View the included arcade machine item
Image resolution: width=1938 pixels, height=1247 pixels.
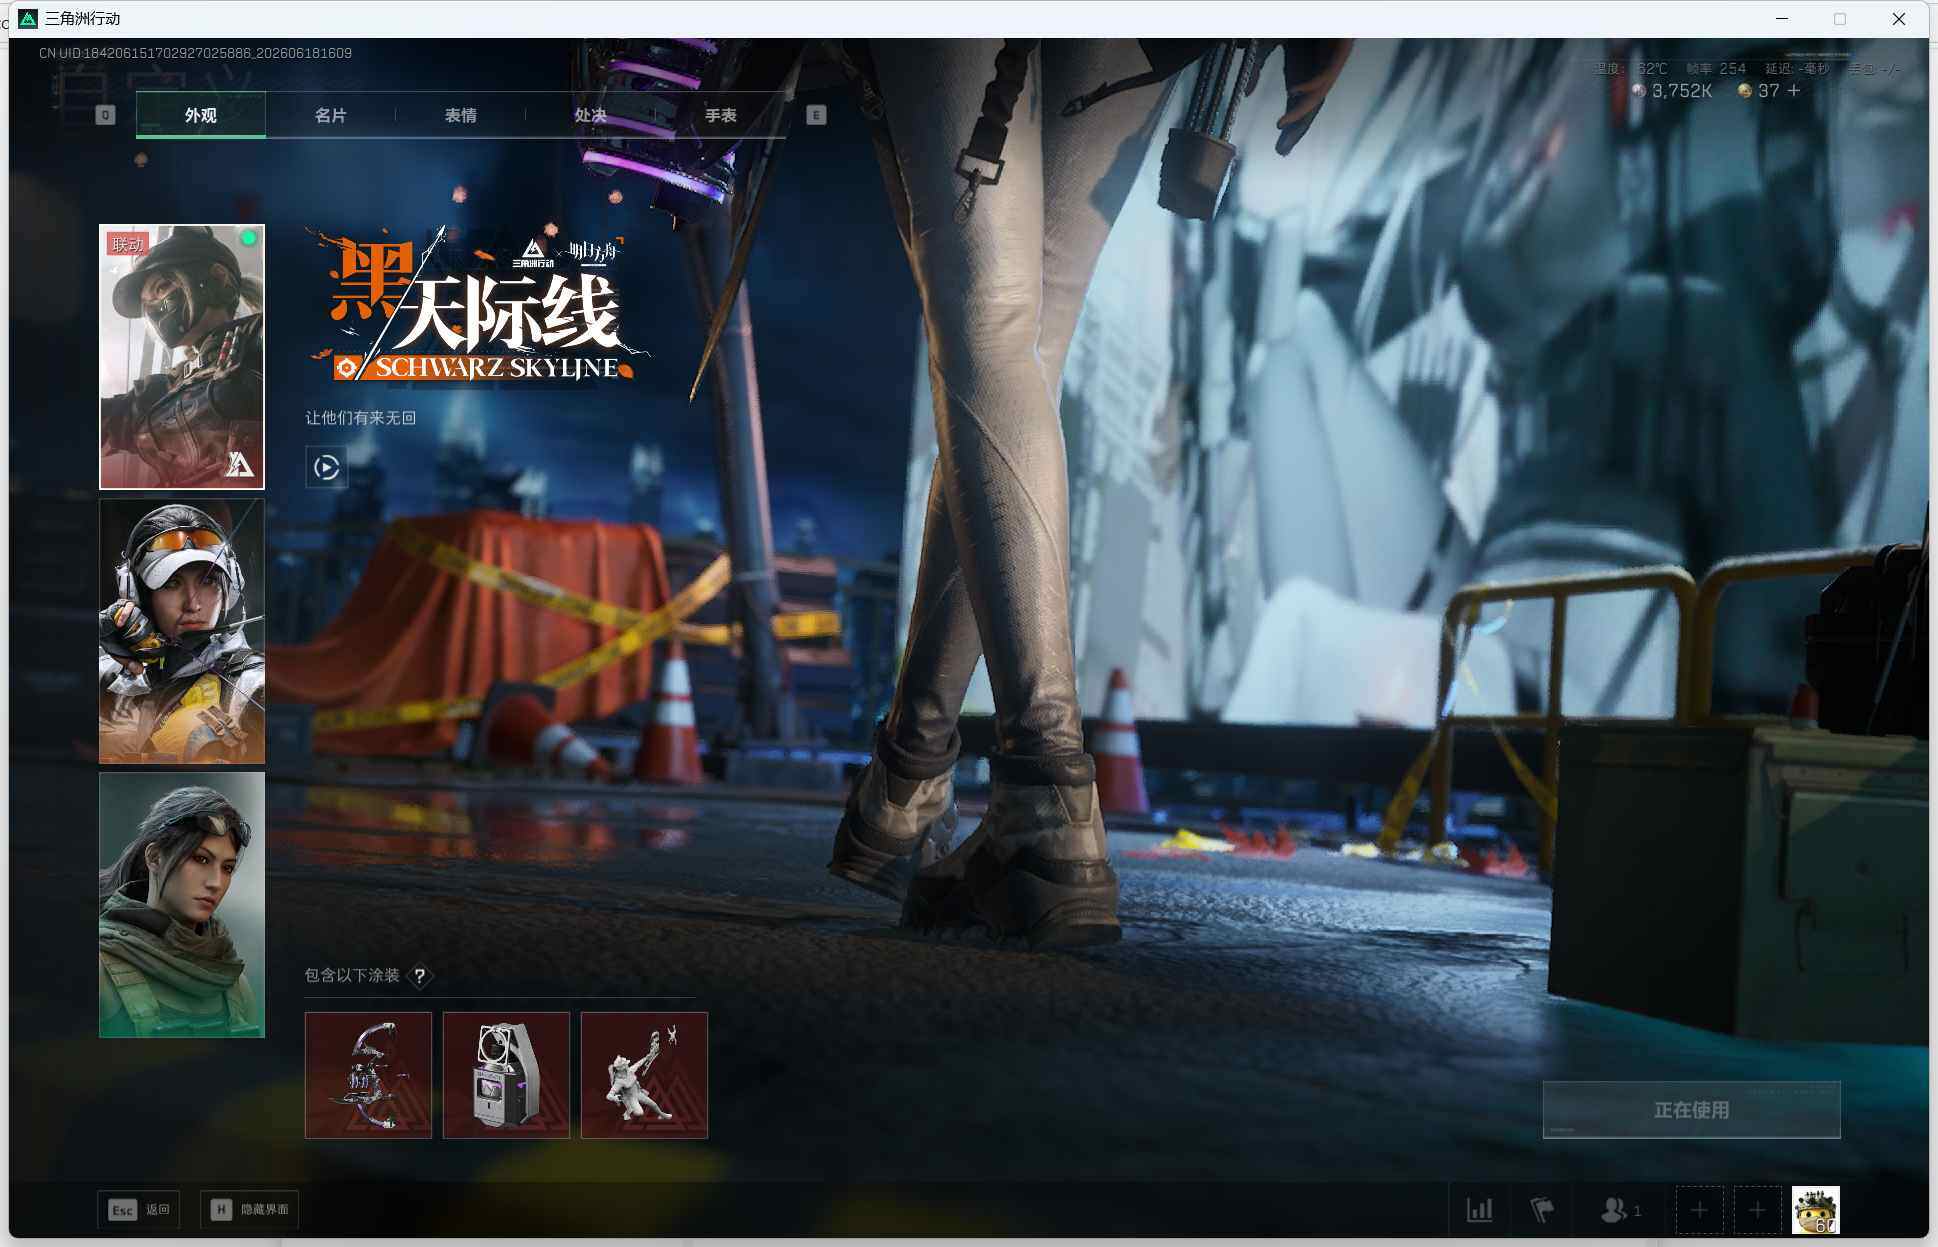(x=506, y=1075)
